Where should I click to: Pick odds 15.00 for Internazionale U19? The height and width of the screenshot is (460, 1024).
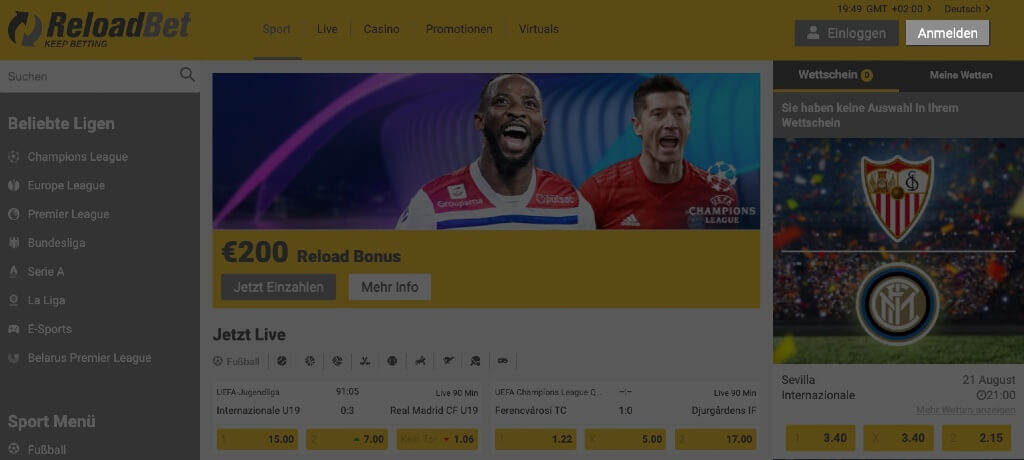pyautogui.click(x=257, y=439)
